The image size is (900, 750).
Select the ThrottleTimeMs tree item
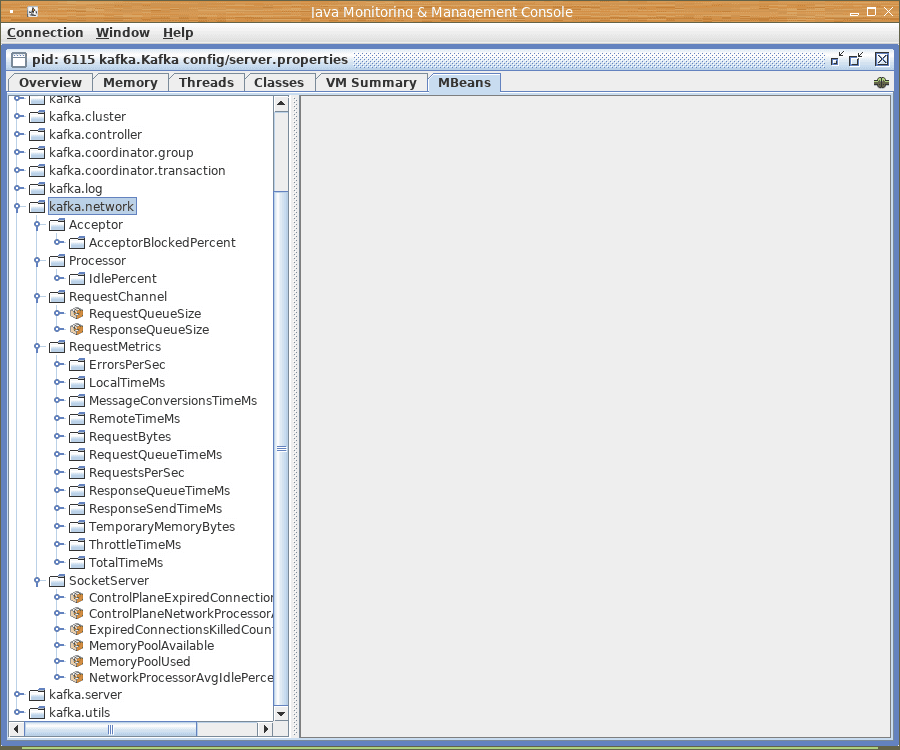[135, 545]
